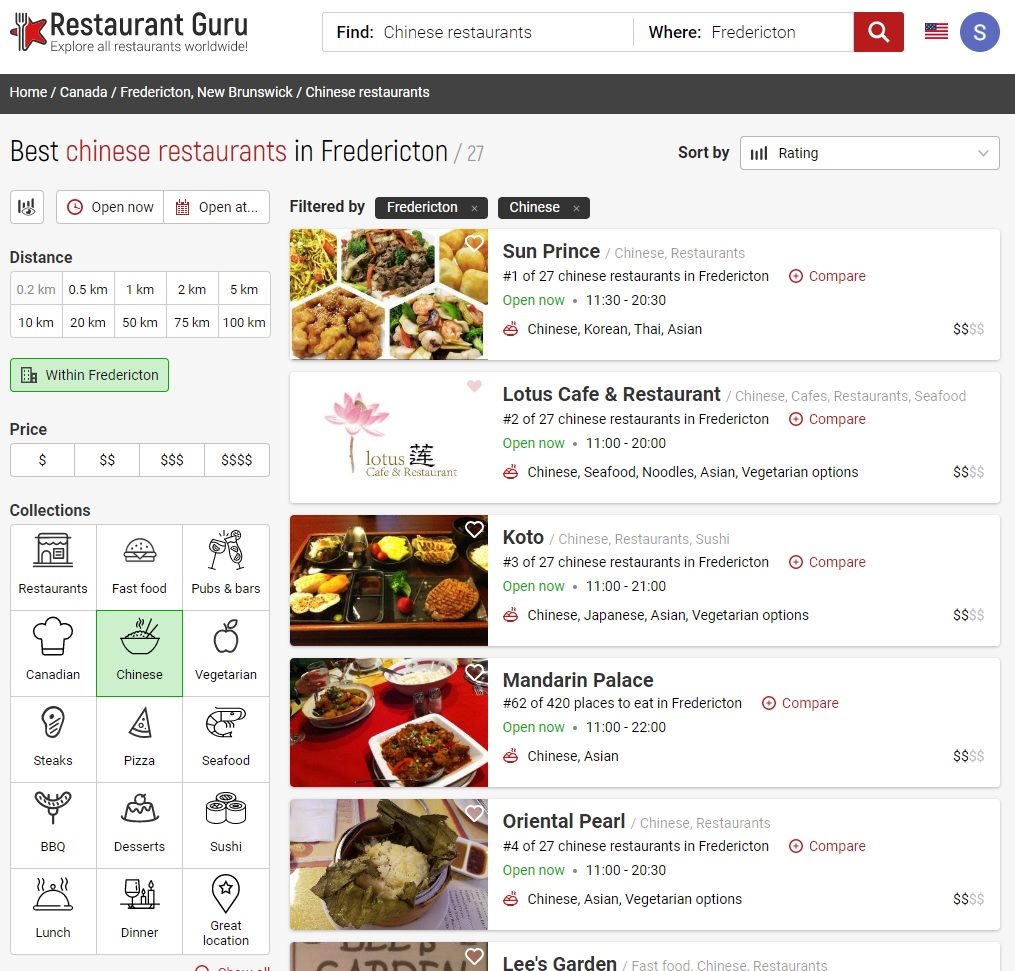This screenshot has height=971, width=1015.
Task: Deselect the Chinese collection icon
Action: [139, 654]
